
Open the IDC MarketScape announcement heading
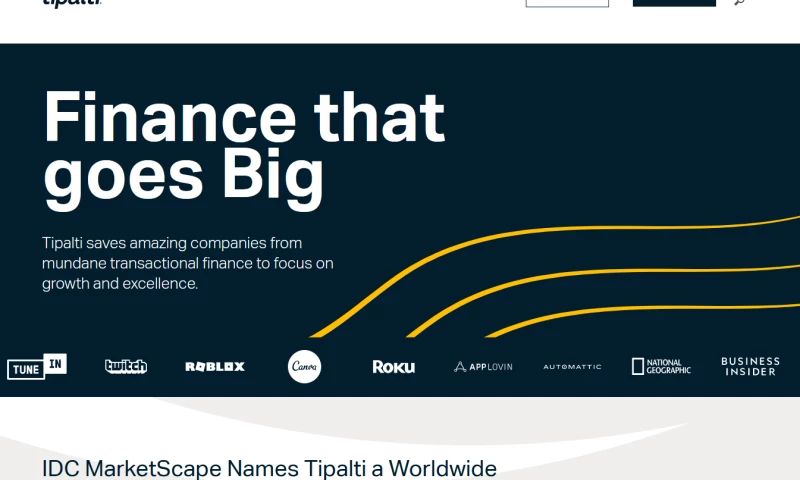[270, 468]
